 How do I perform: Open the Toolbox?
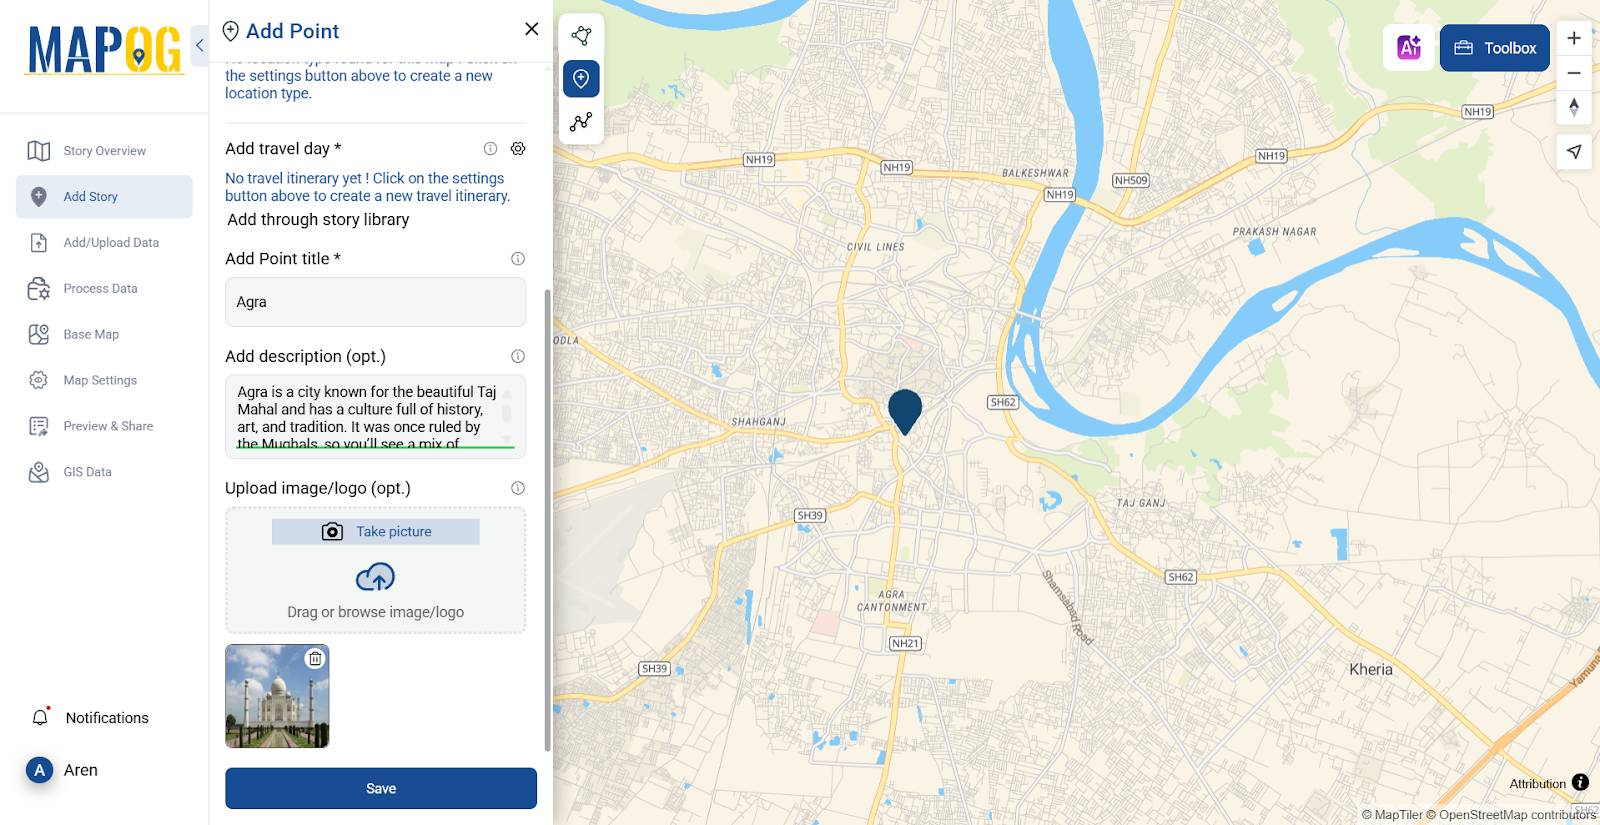(x=1495, y=48)
